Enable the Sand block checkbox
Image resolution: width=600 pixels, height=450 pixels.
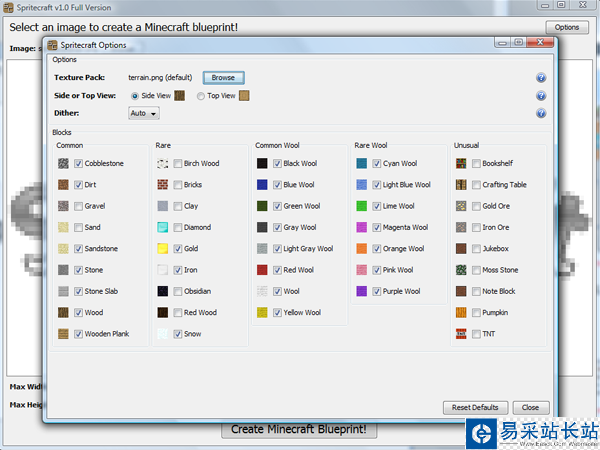point(78,227)
